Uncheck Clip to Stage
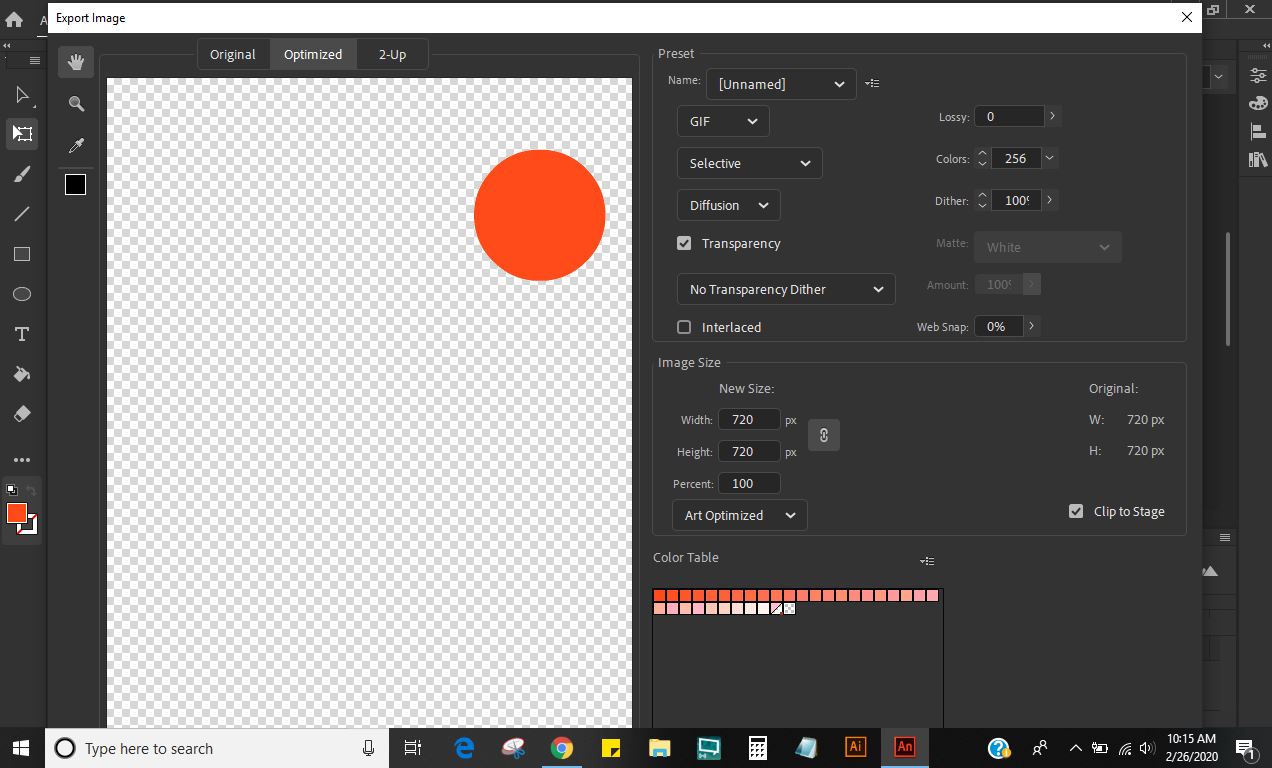The image size is (1272, 768). 1075,510
